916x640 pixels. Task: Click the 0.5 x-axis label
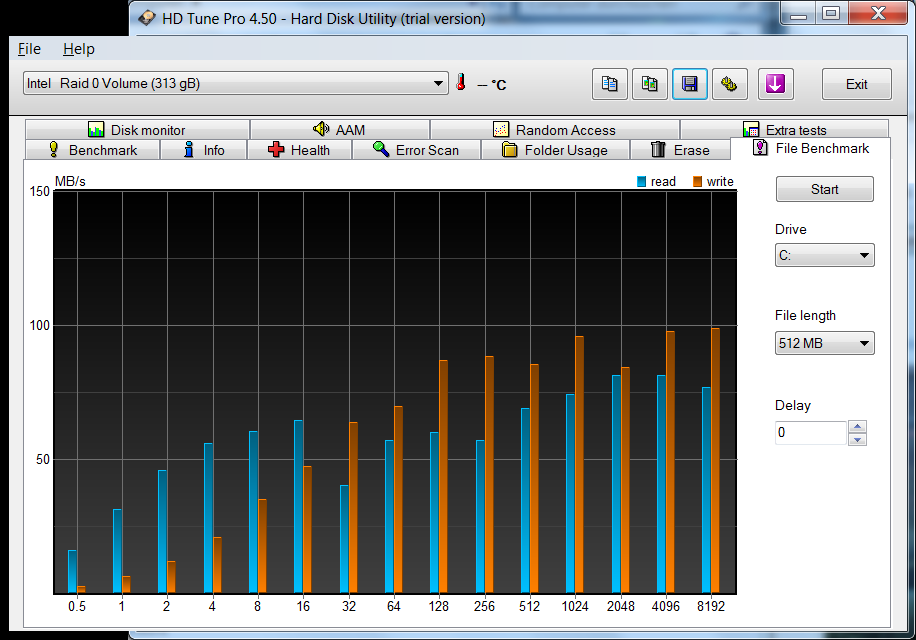point(77,606)
